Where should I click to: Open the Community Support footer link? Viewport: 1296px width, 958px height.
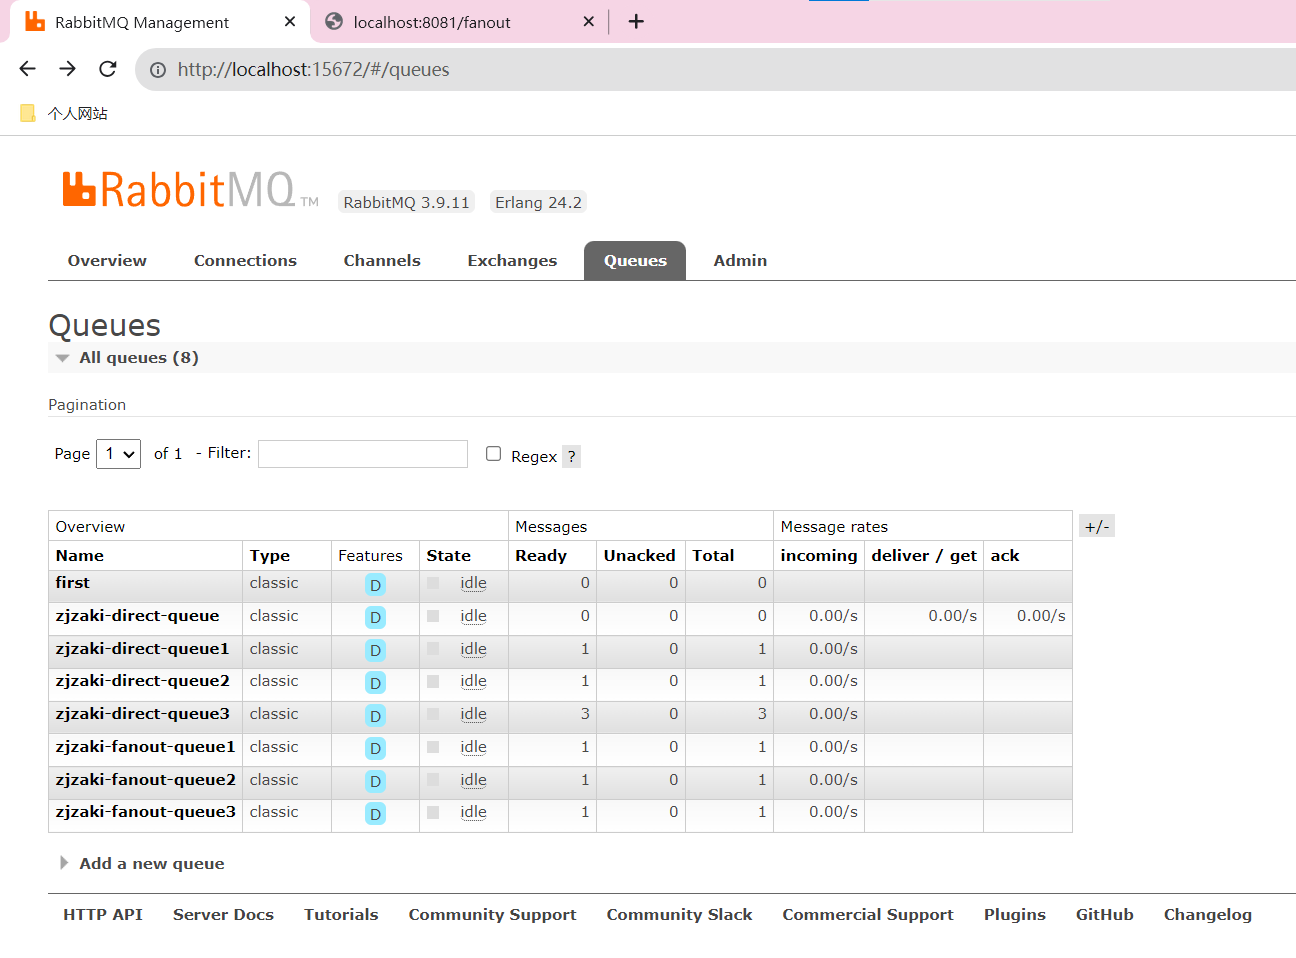coord(492,914)
